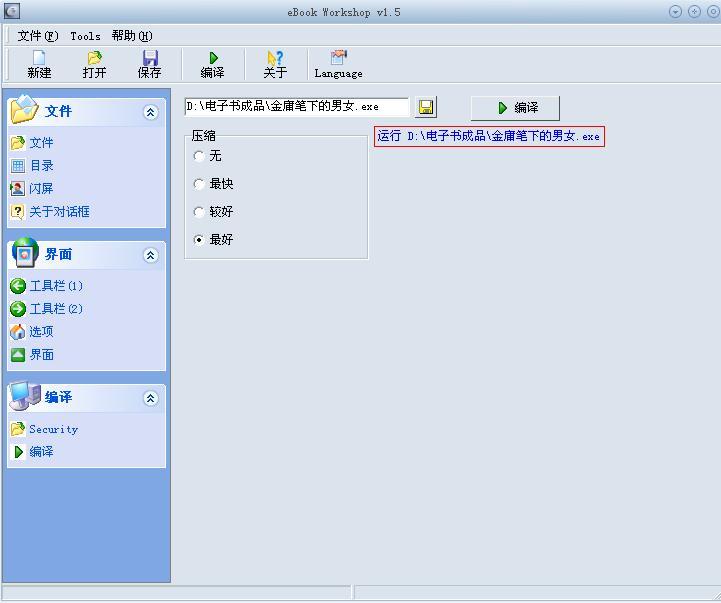The image size is (721, 603).
Task: Collapse the 界面 sidebar panel
Action: (150, 255)
